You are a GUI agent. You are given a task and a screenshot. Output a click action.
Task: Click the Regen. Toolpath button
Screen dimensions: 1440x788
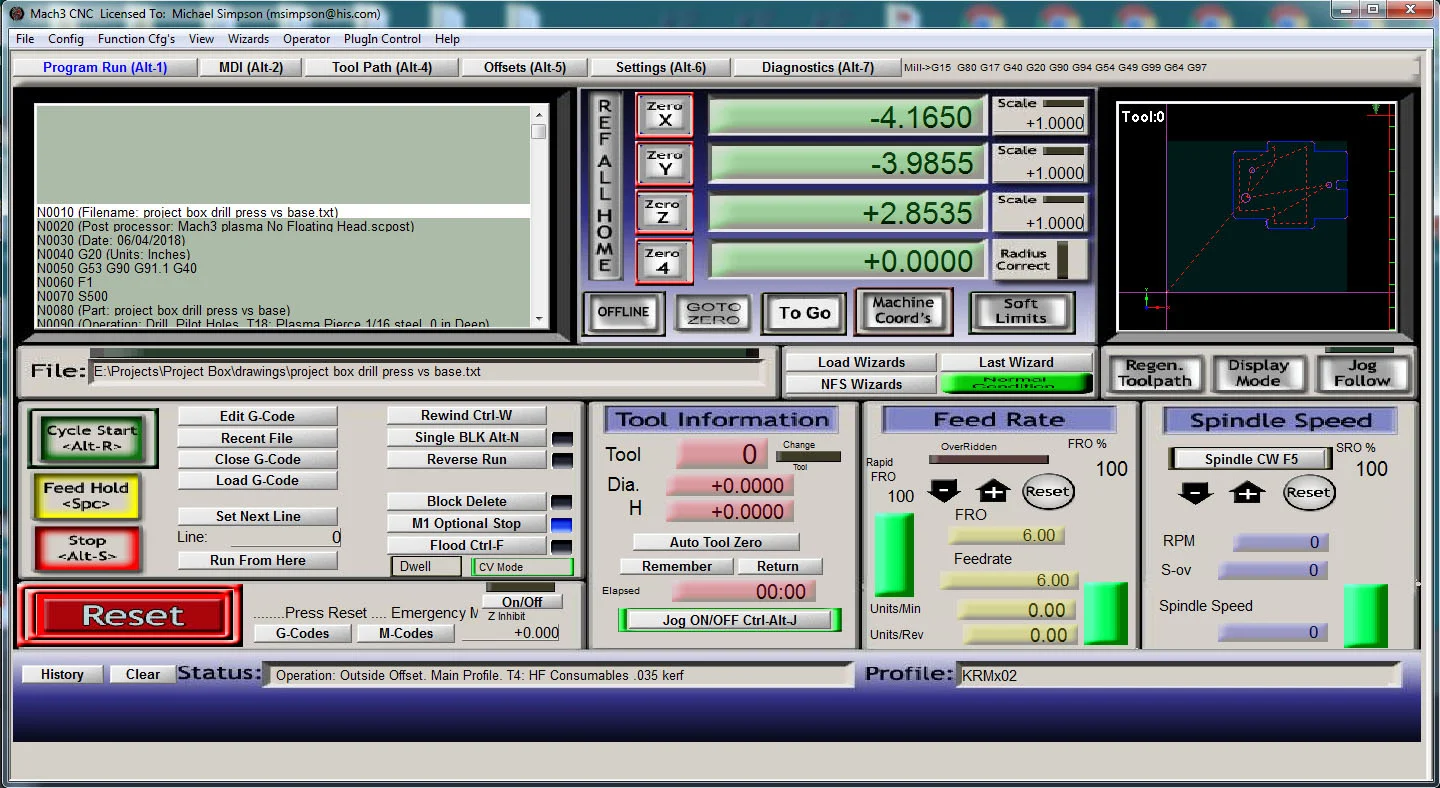(x=1155, y=373)
